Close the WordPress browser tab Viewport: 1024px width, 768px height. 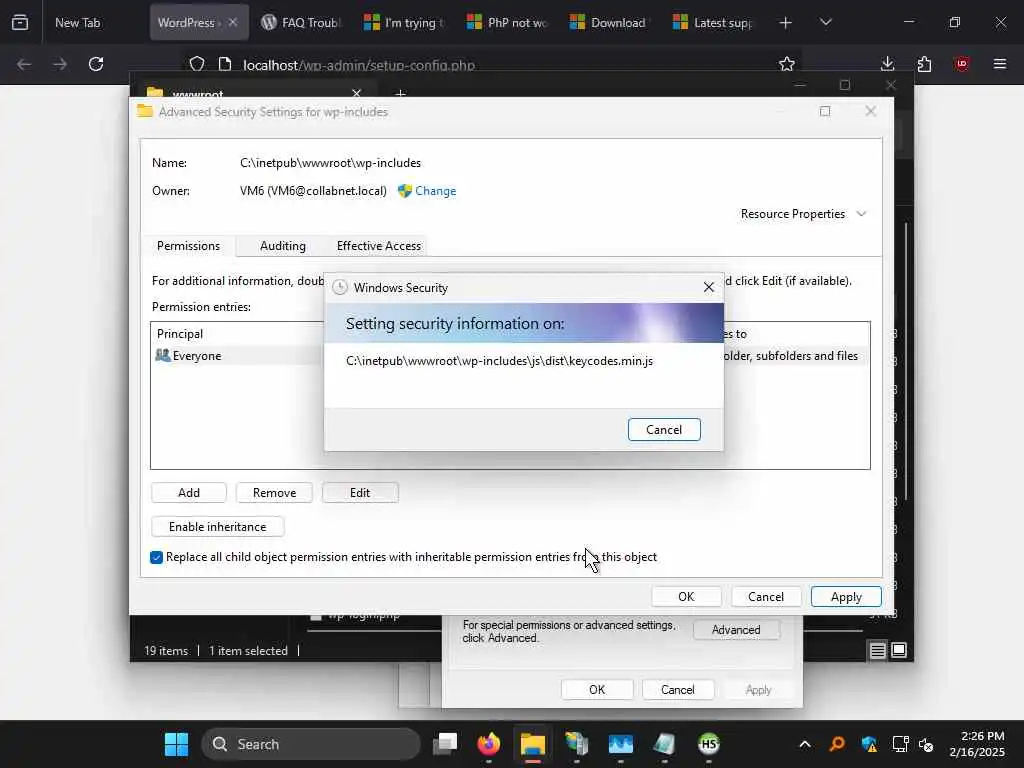pos(233,22)
